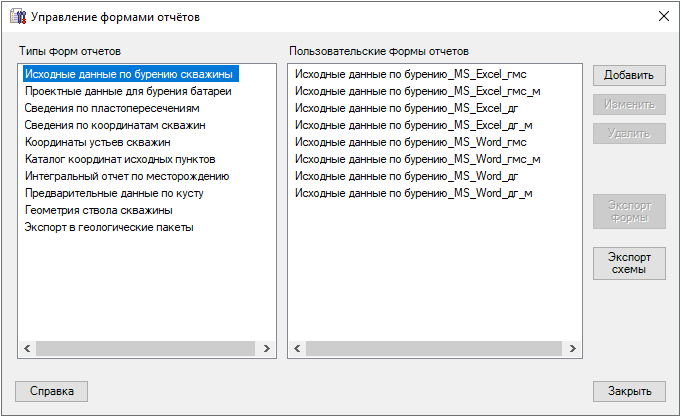Select 'Экспорт в геологические пакеты' entry
682x417 pixels.
click(x=109, y=227)
